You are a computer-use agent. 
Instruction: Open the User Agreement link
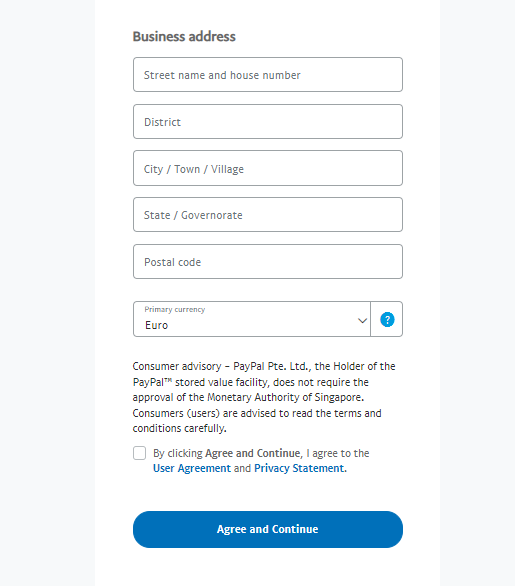(192, 468)
